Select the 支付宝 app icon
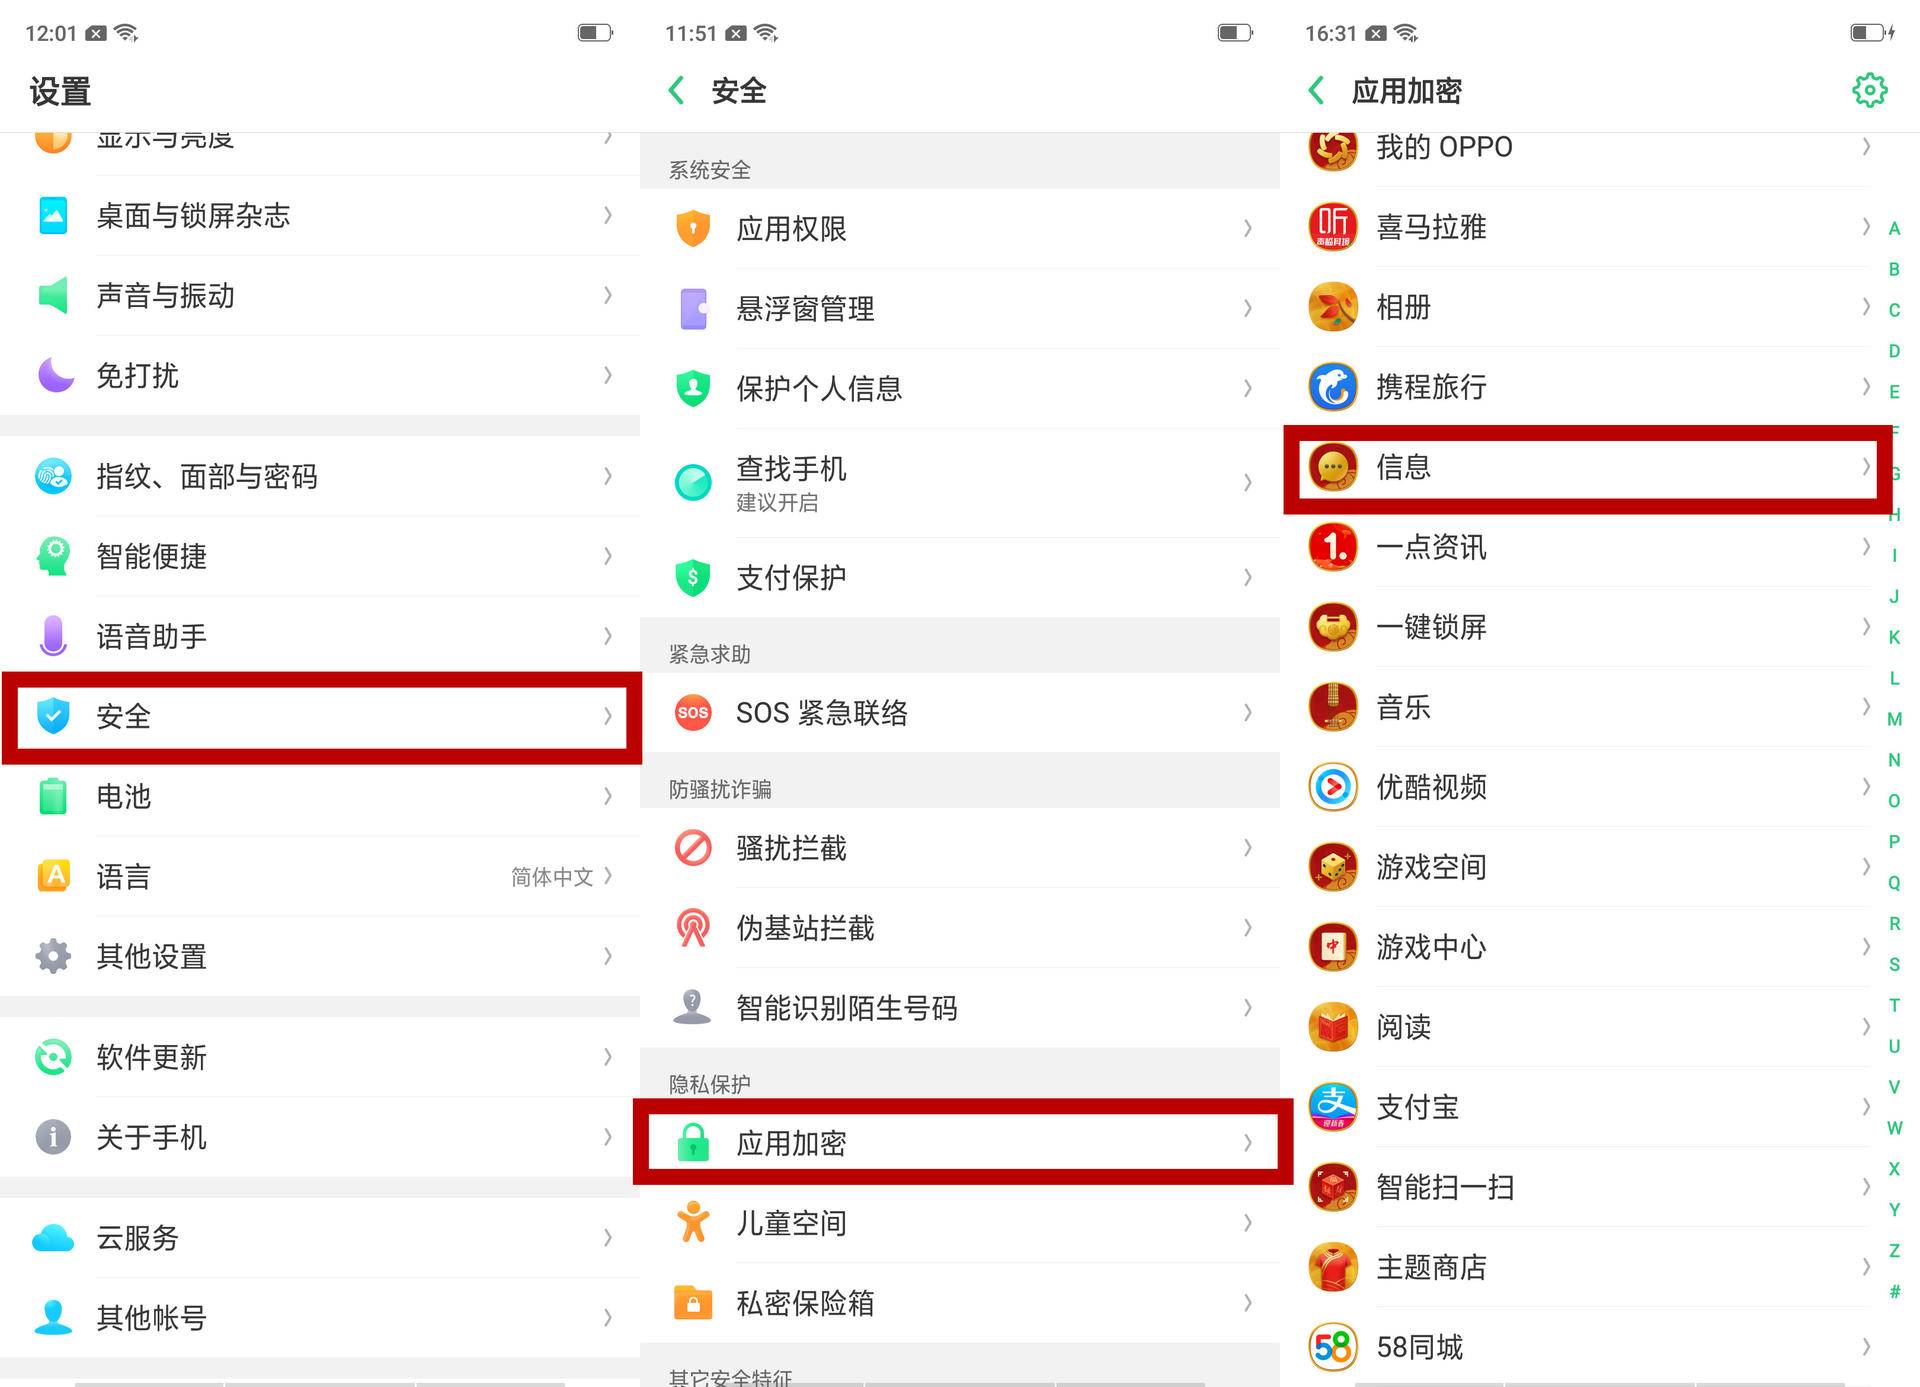The height and width of the screenshot is (1387, 1920). (x=1332, y=1107)
